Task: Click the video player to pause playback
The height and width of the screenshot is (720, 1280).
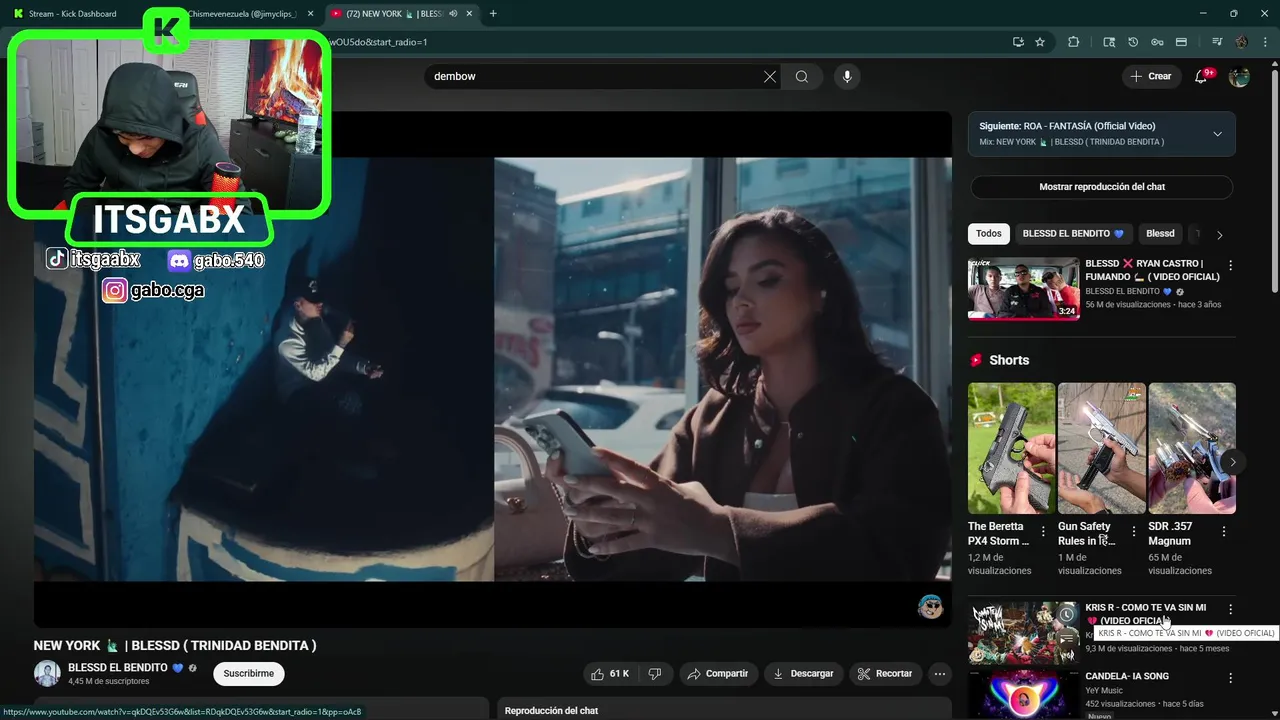Action: click(493, 369)
